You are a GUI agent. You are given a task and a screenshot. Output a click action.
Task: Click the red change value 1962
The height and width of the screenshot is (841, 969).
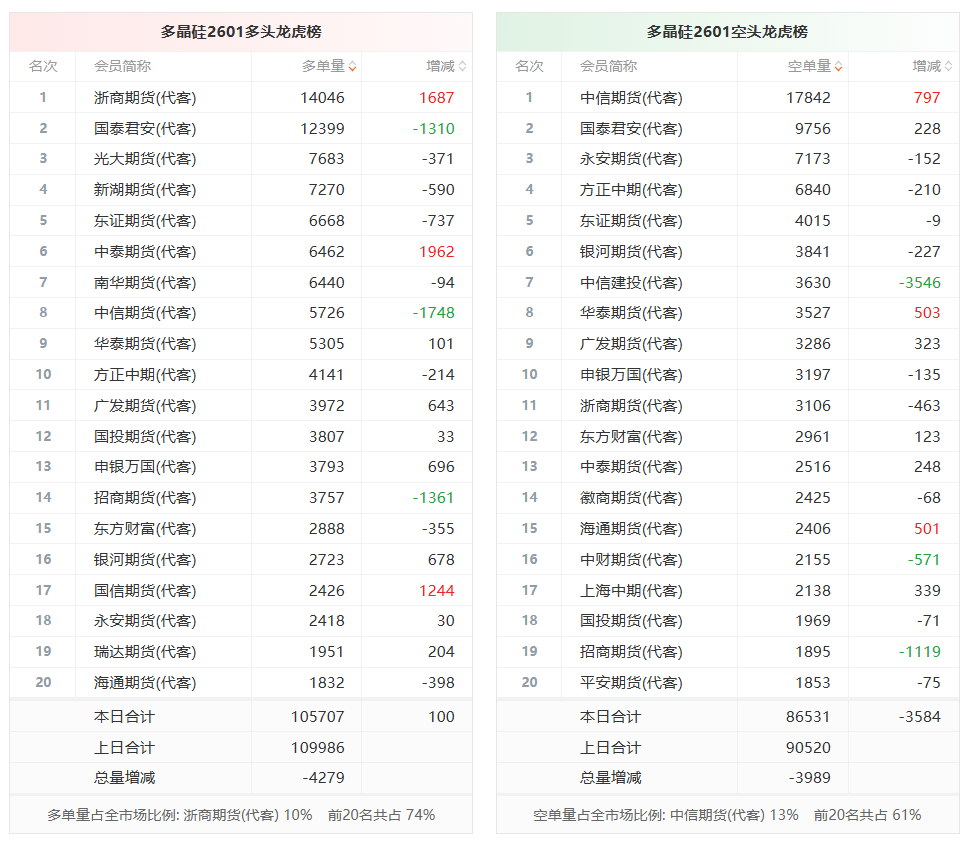click(436, 251)
